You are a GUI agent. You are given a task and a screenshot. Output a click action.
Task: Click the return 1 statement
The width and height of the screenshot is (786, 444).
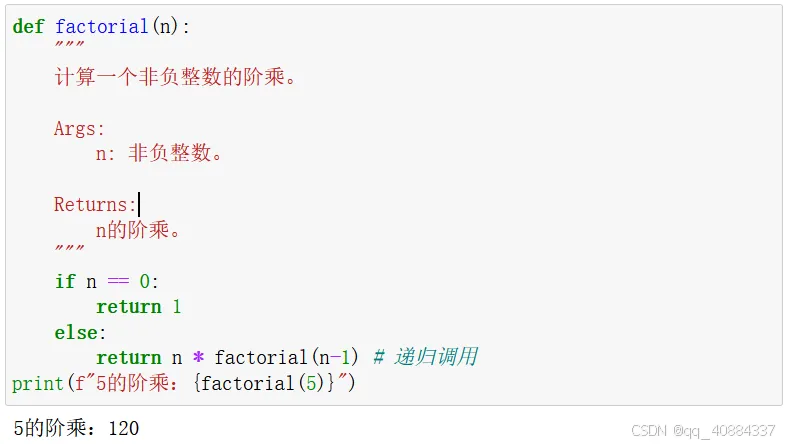point(138,307)
